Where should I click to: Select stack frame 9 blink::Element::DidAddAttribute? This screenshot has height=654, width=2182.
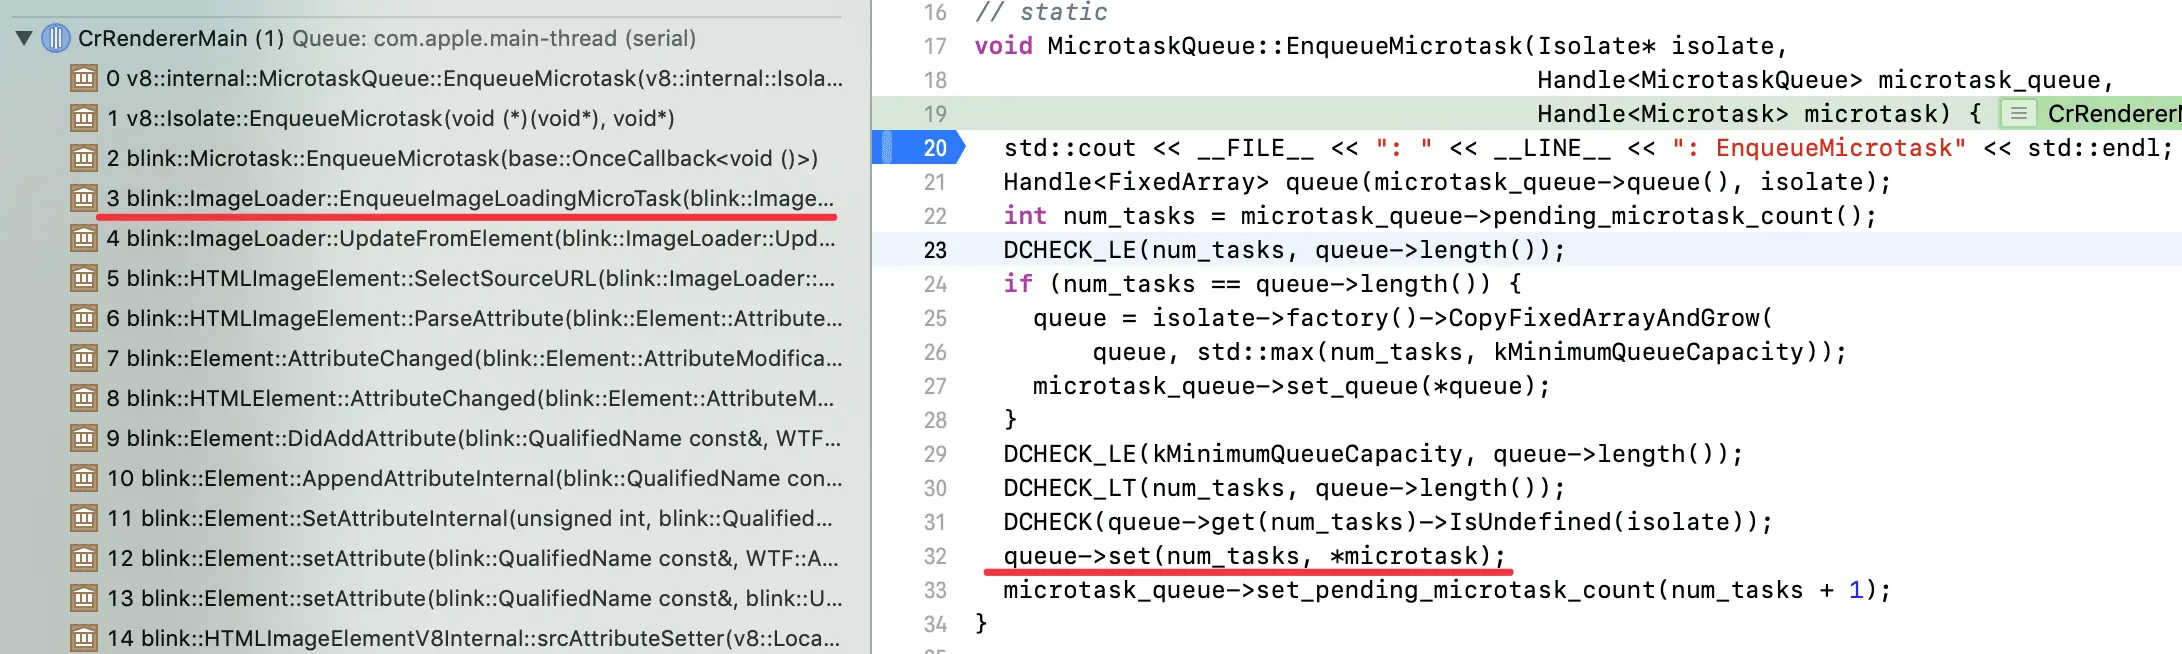[x=473, y=438]
